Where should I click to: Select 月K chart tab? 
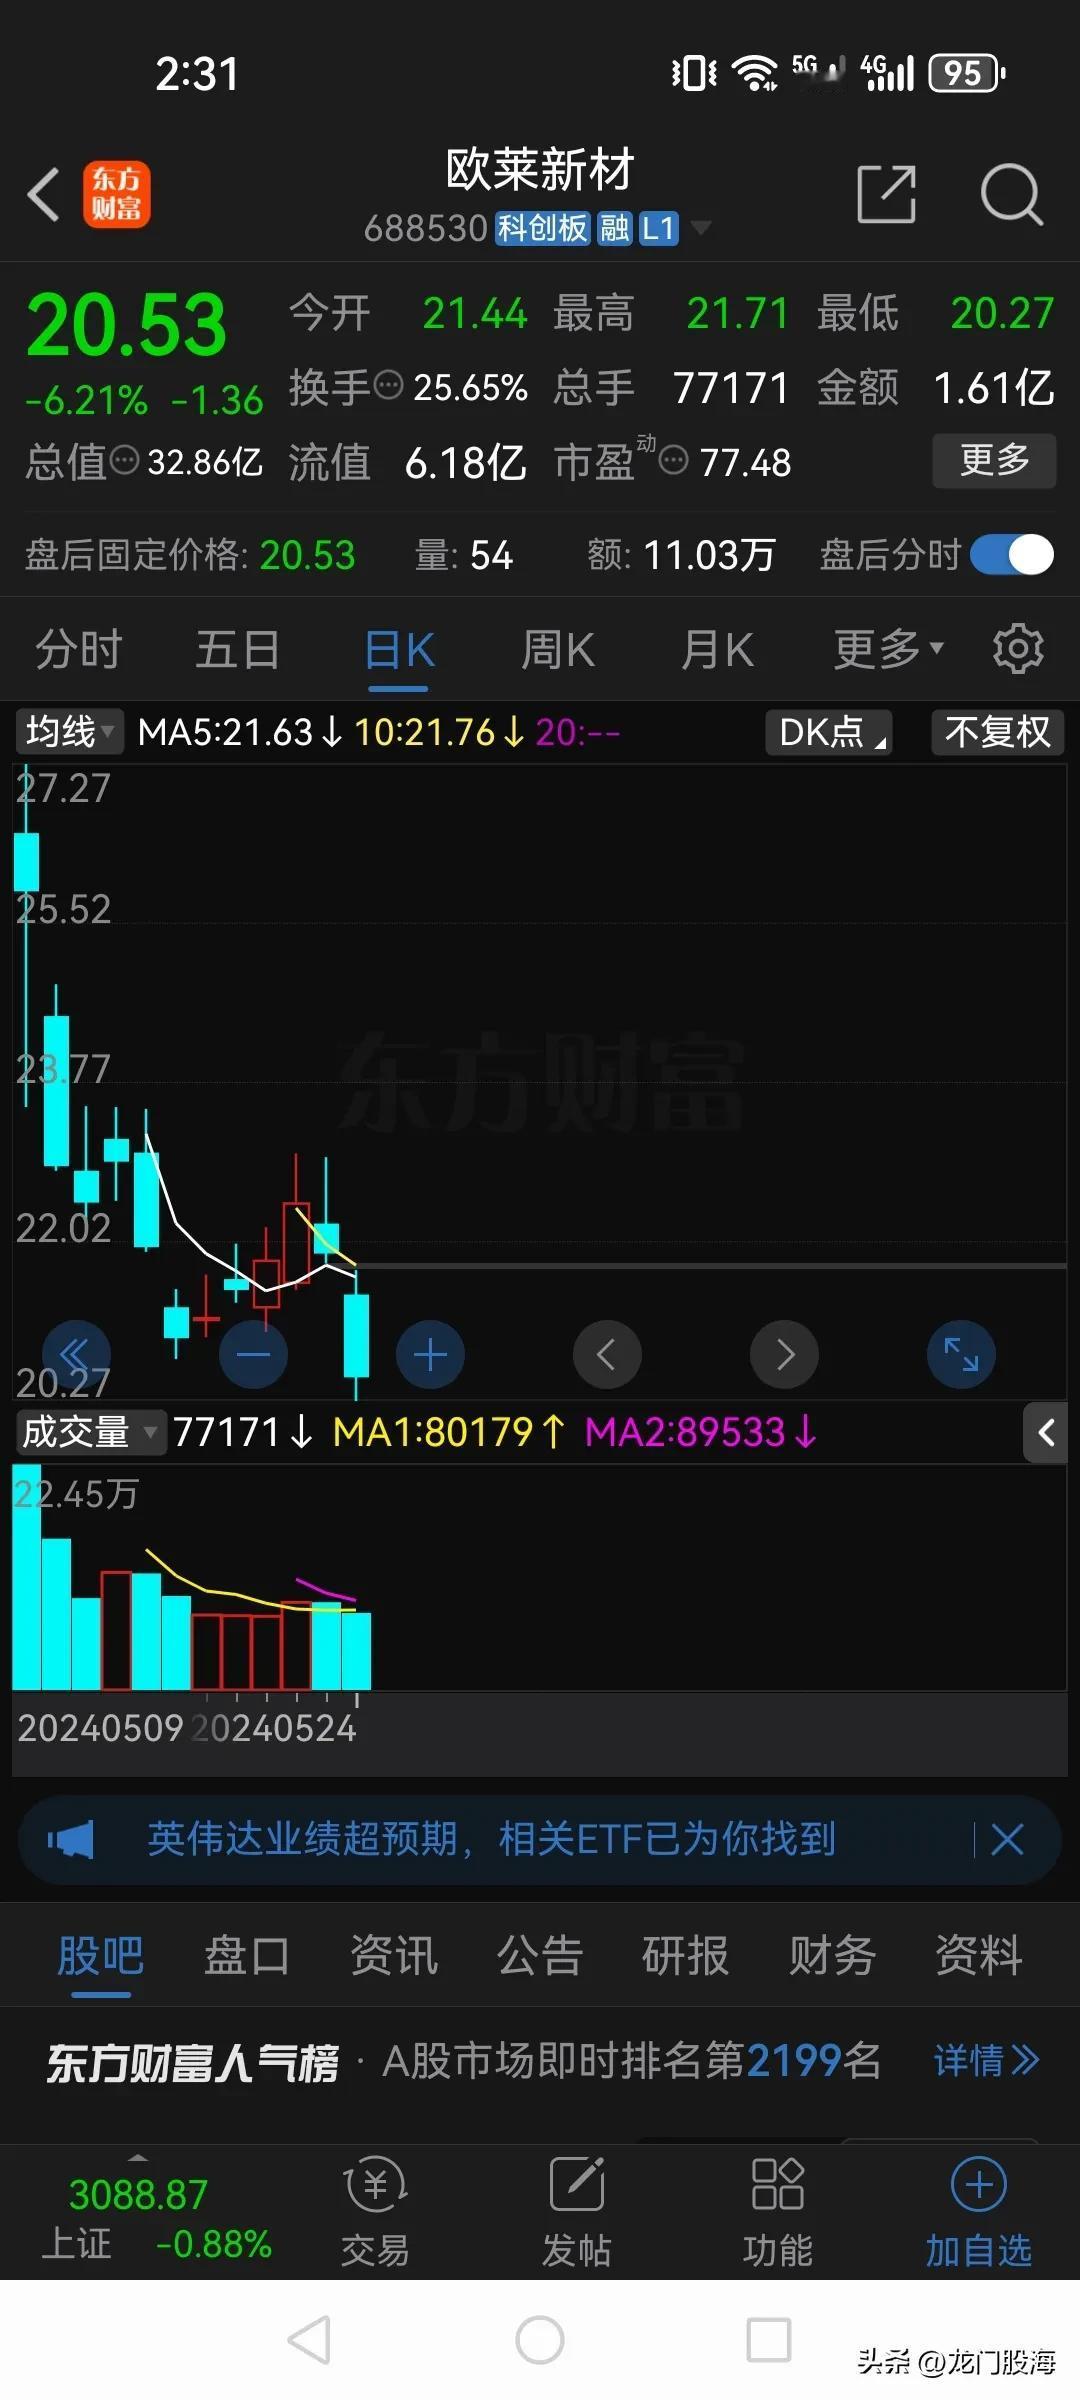point(717,649)
